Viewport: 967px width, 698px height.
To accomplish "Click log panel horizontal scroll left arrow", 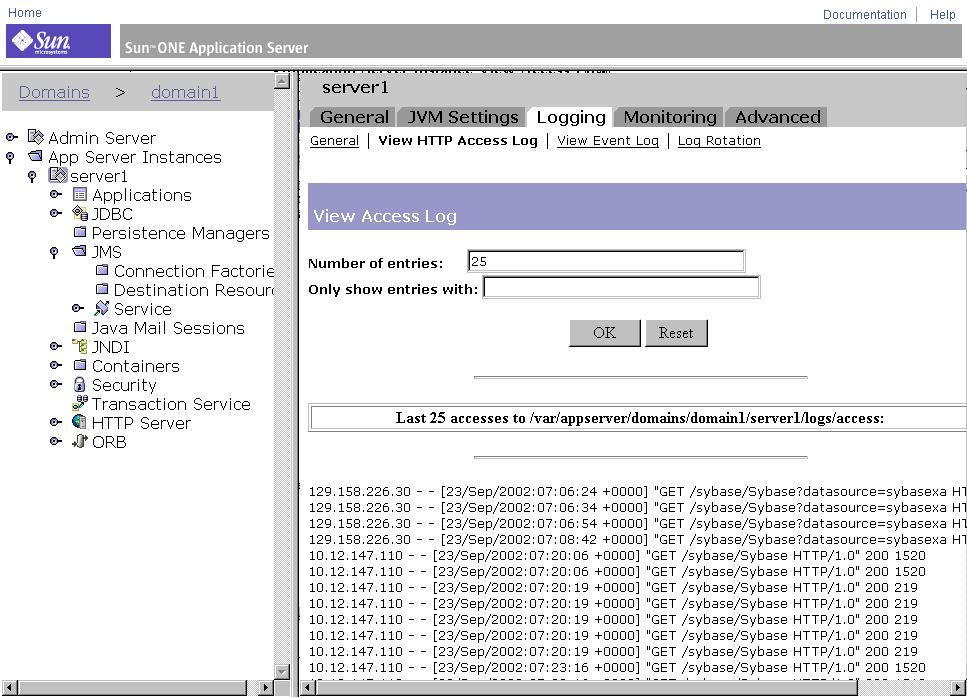I will click(x=308, y=688).
